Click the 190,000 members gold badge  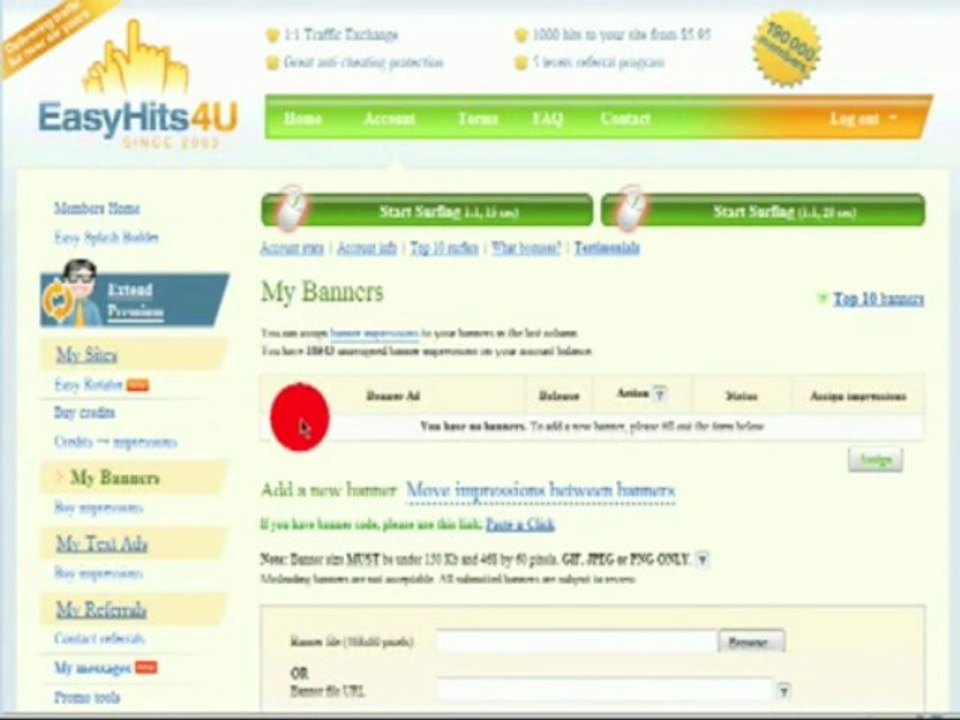786,48
